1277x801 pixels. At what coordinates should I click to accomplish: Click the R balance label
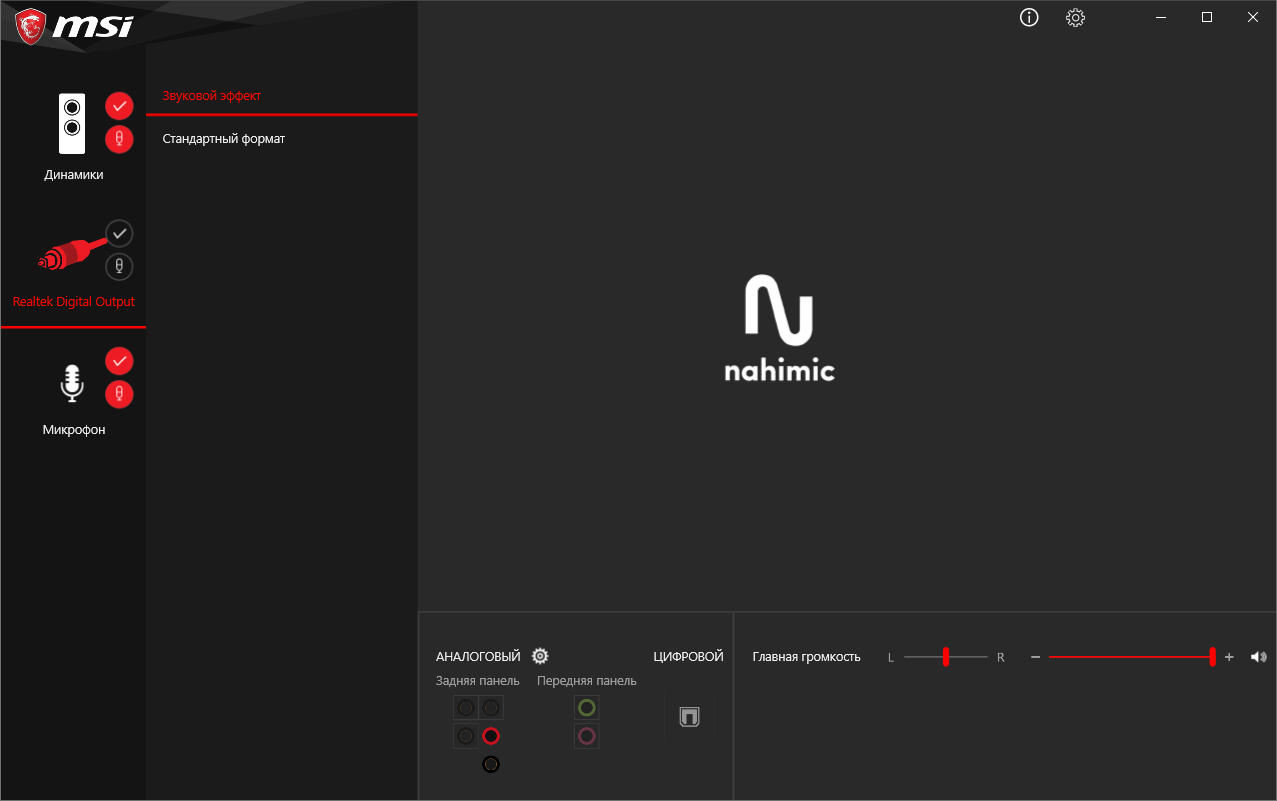1000,658
